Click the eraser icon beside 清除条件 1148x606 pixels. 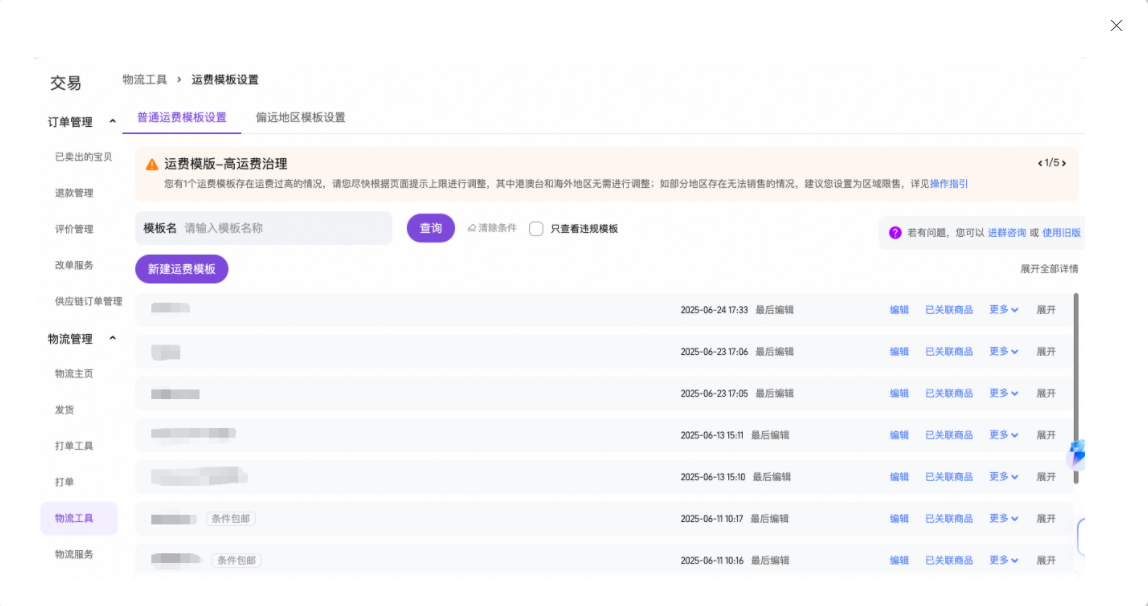[x=472, y=228]
